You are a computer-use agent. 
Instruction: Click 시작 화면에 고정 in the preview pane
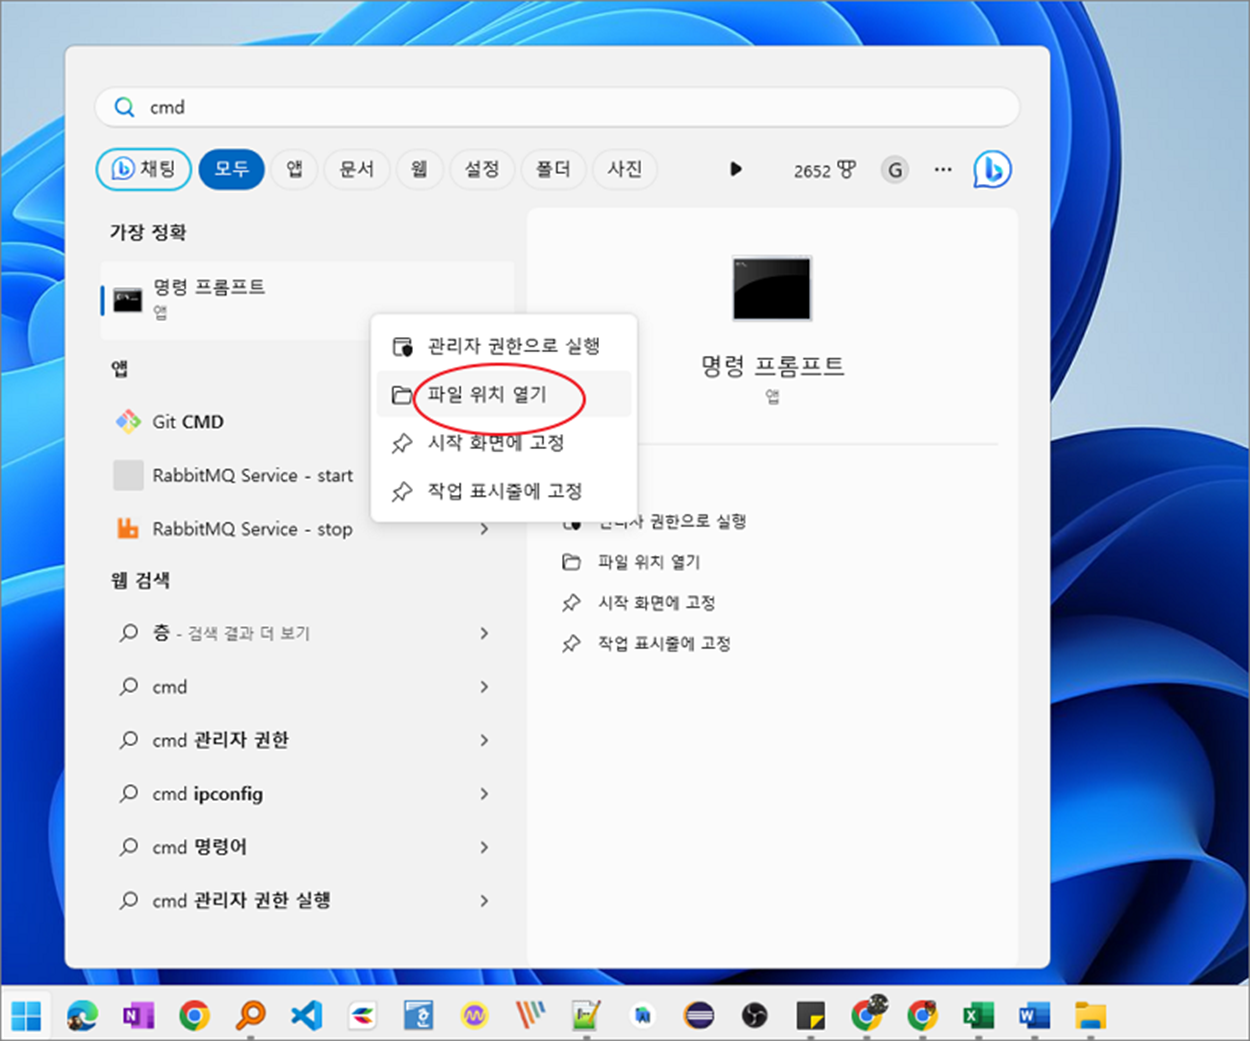[x=639, y=603]
